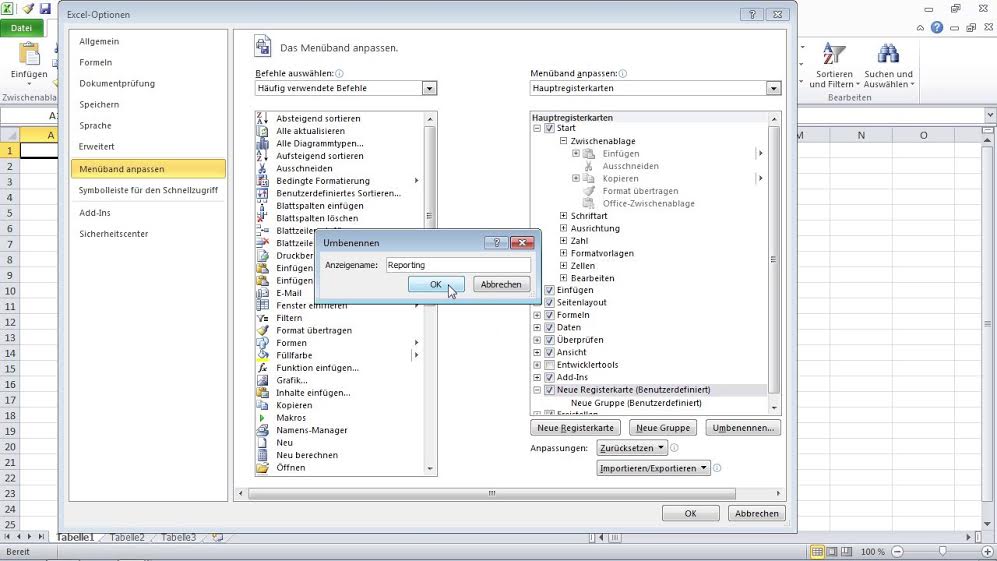This screenshot has height=561, width=997.
Task: Uncheck the Start tab checkbox
Action: [x=550, y=128]
